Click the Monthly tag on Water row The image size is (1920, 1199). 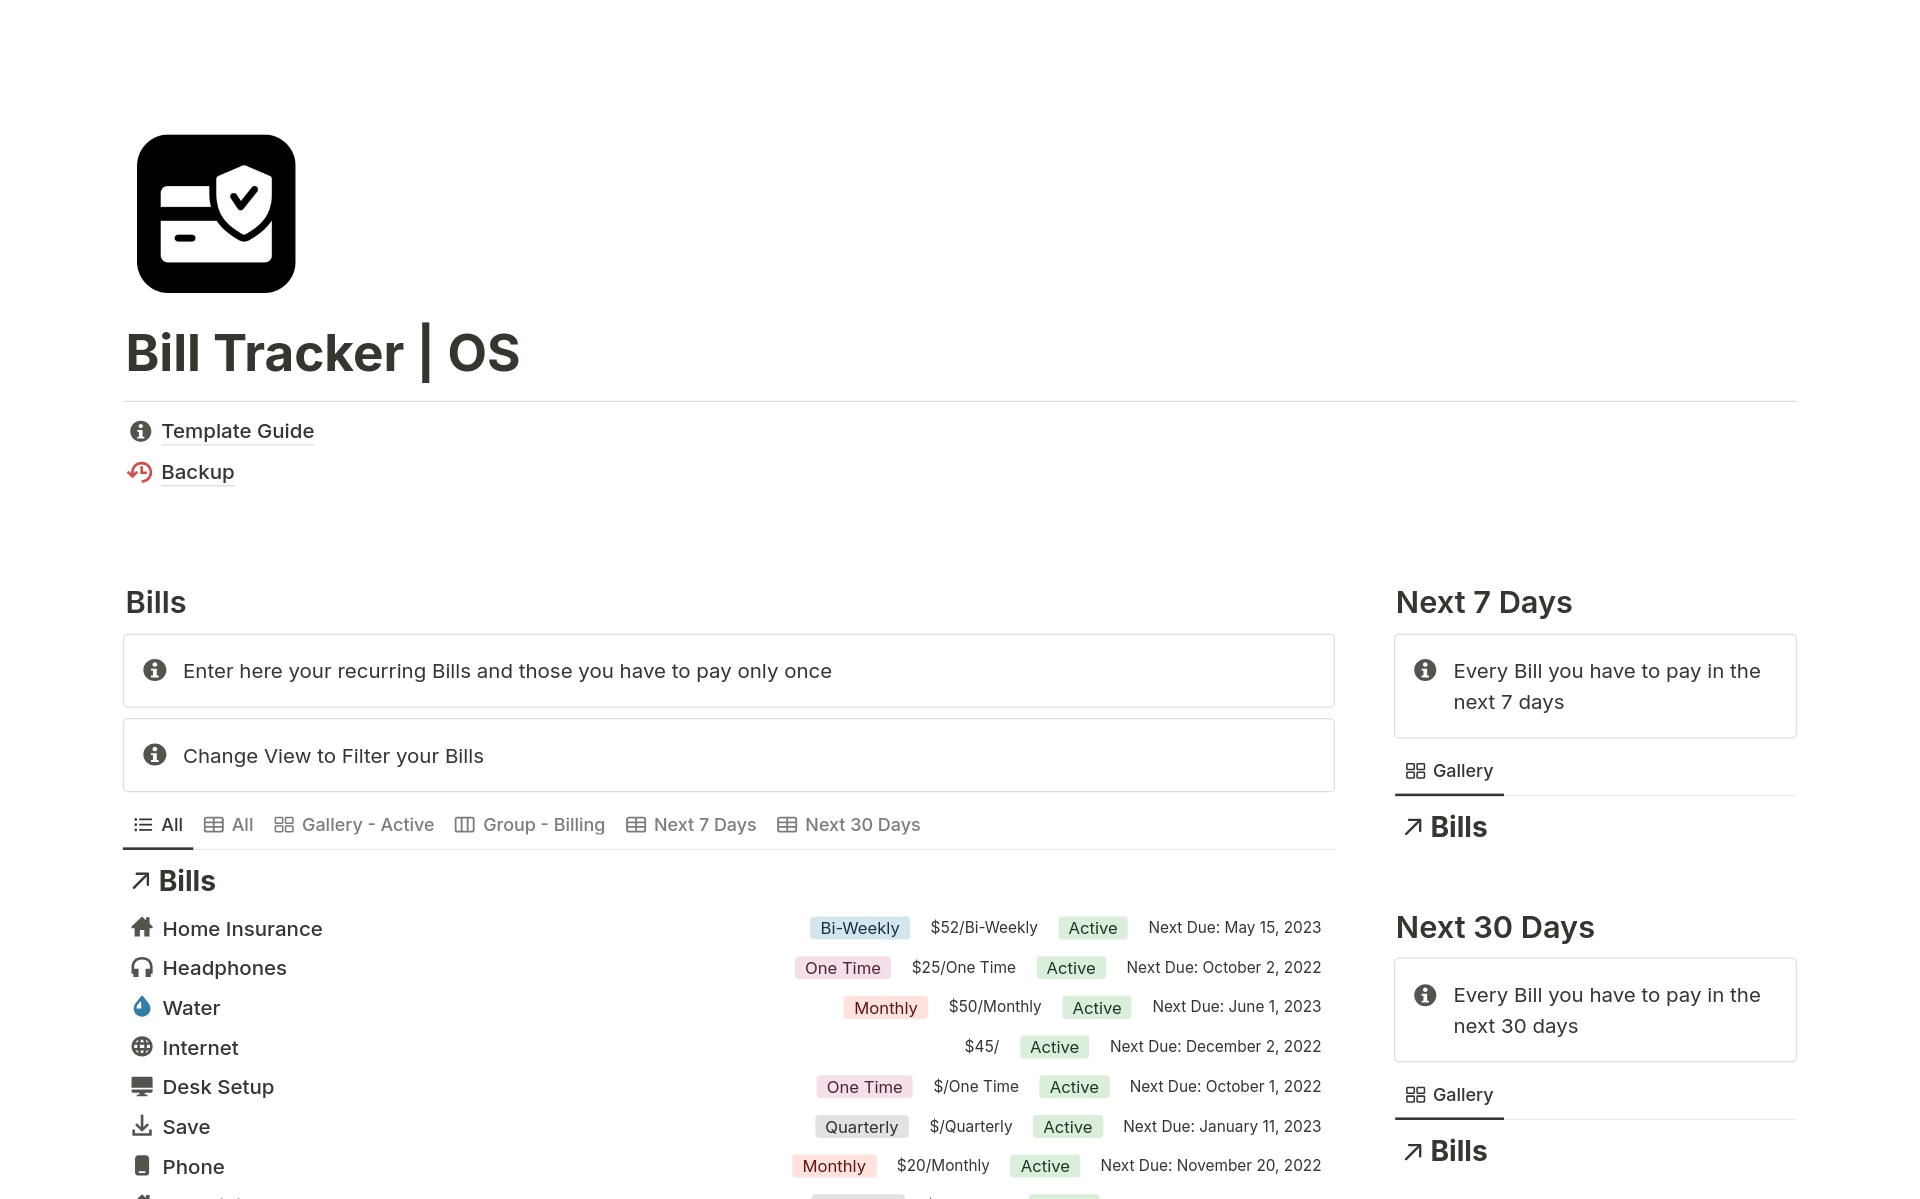tap(886, 1008)
